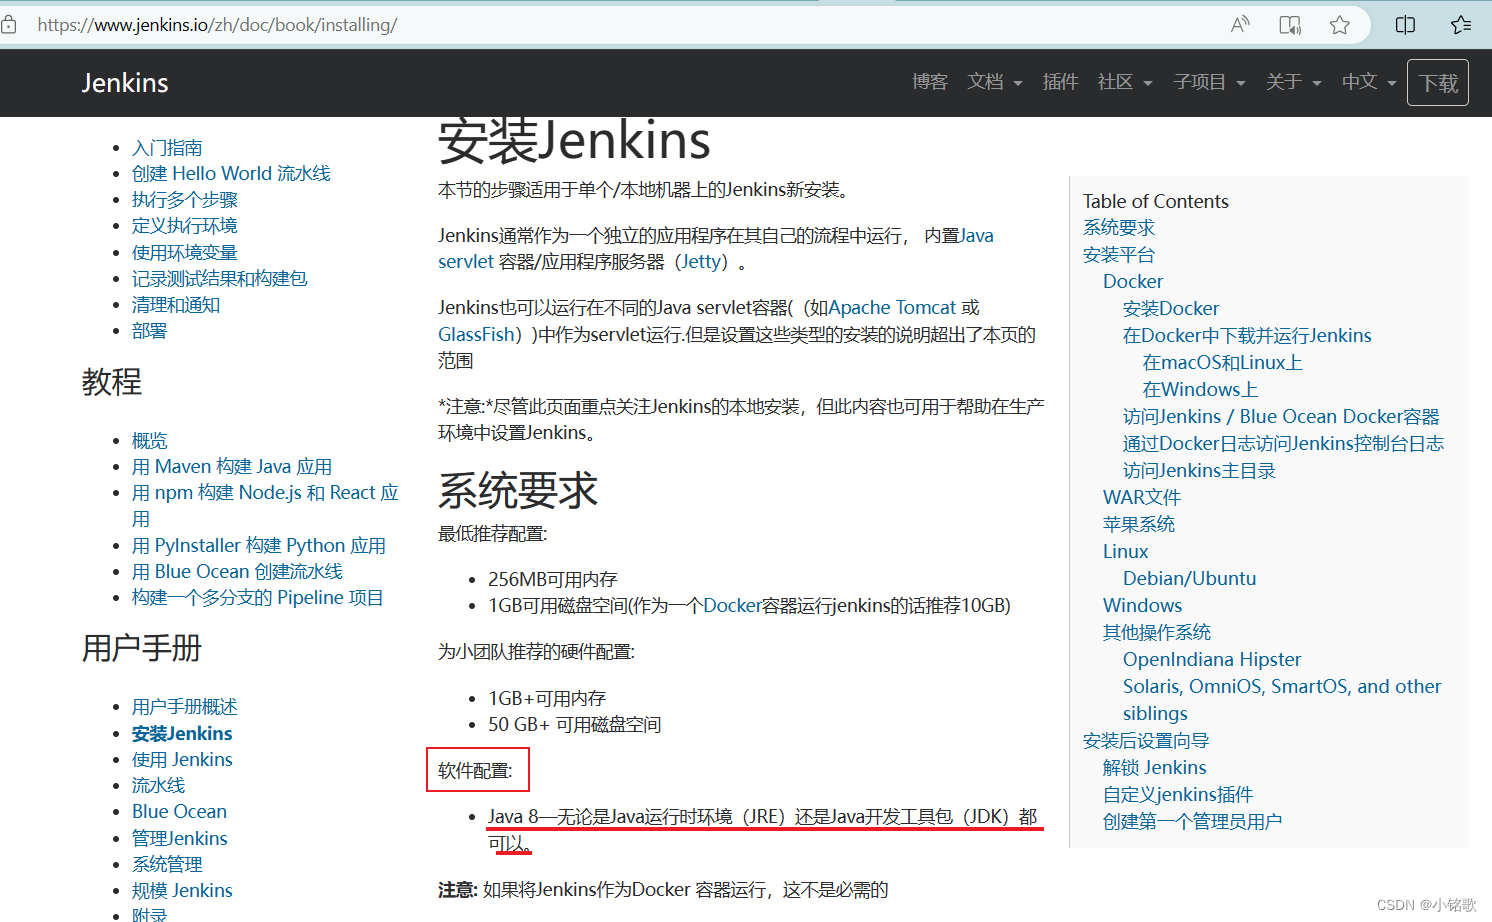Open the Jenkins home logo link
Viewport: 1492px width, 922px height.
(x=125, y=83)
